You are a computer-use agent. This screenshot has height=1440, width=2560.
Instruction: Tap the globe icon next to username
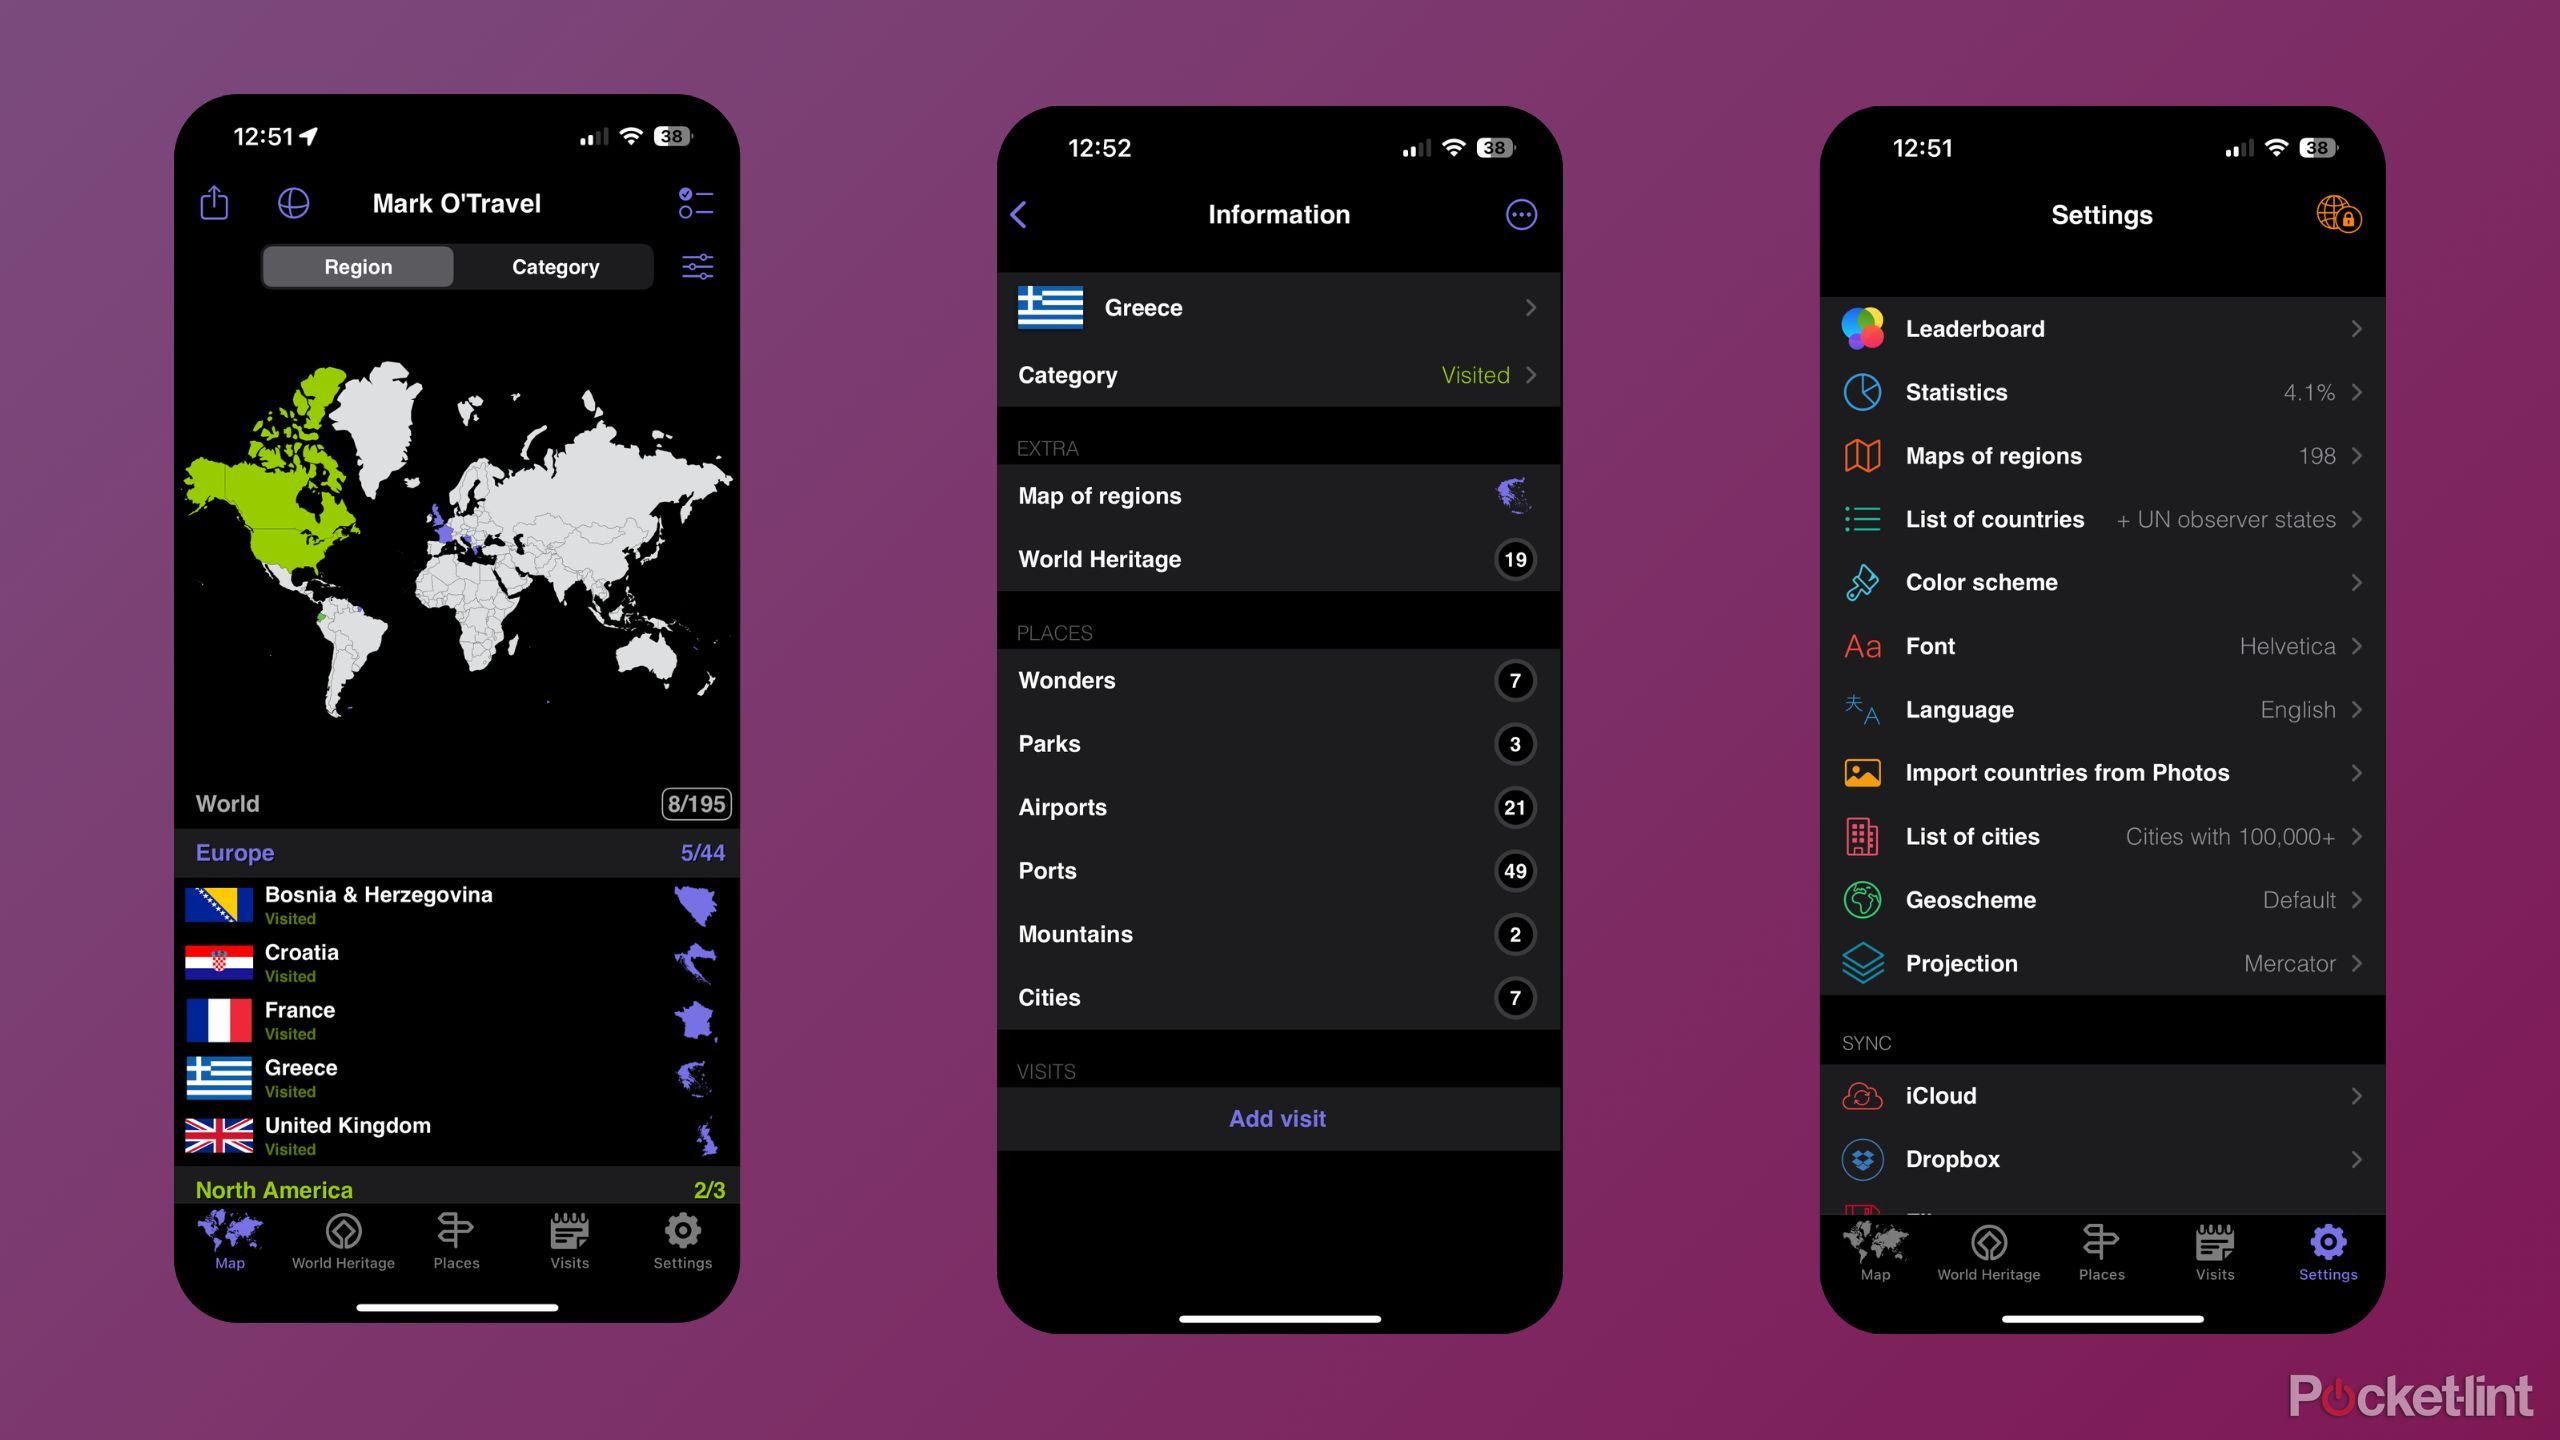coord(294,200)
